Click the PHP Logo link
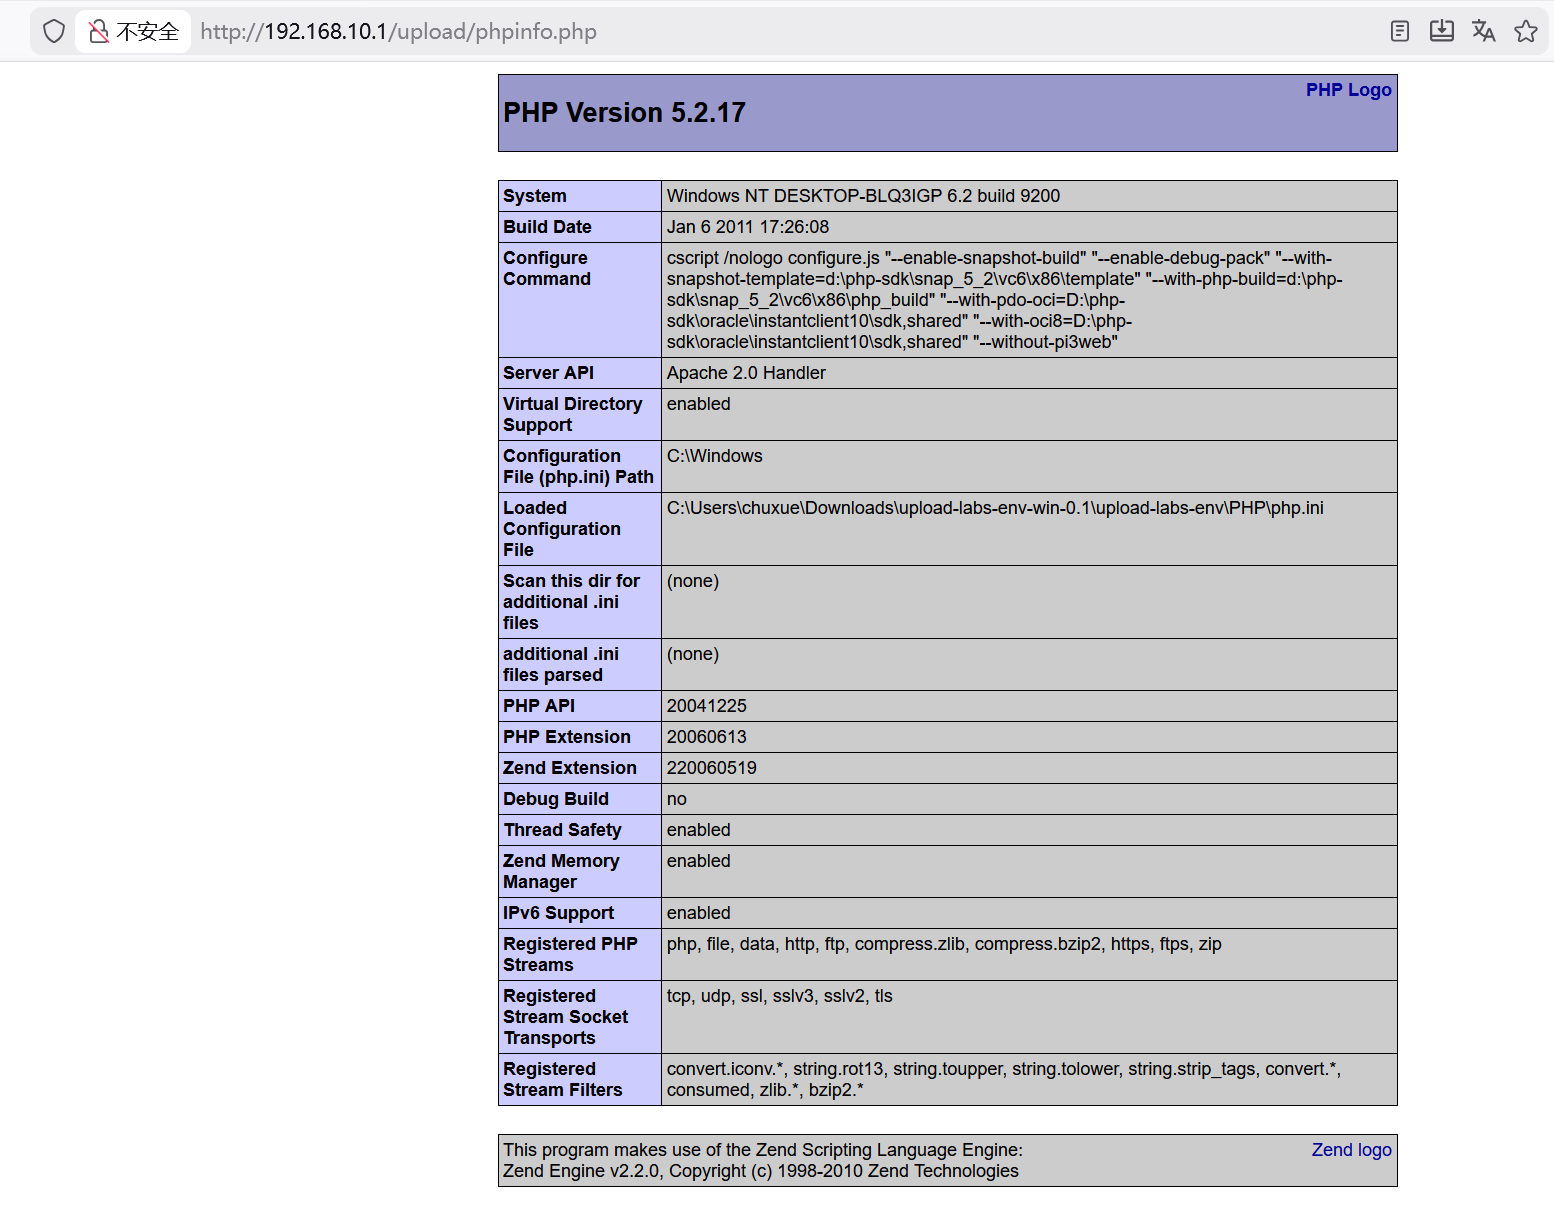This screenshot has height=1218, width=1554. click(x=1348, y=89)
